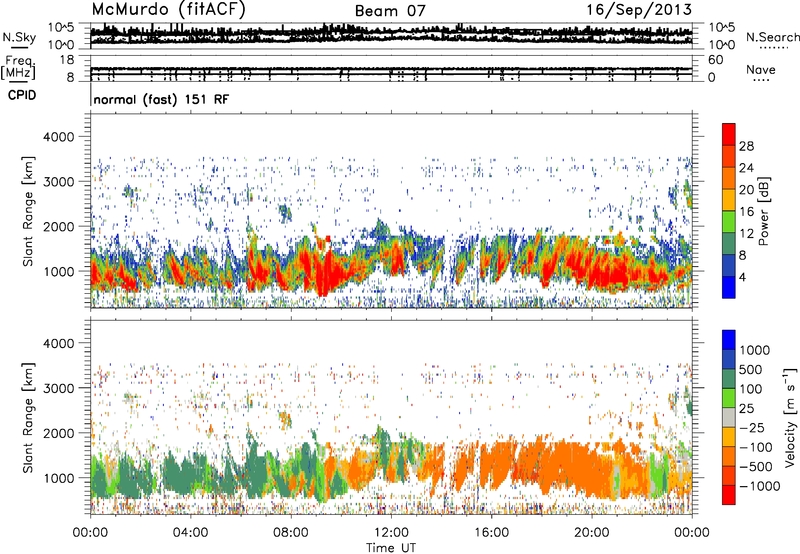
Task: Click the N.Sky label
Action: 19,37
